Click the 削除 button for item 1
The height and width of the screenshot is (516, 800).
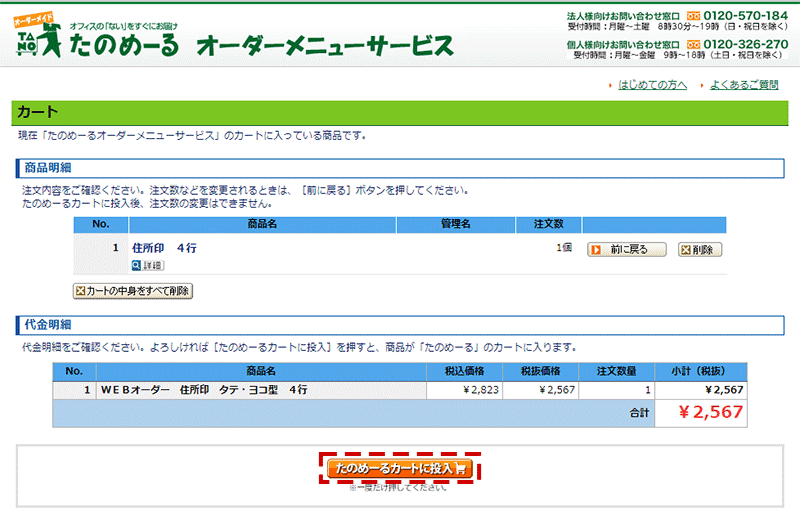(699, 250)
